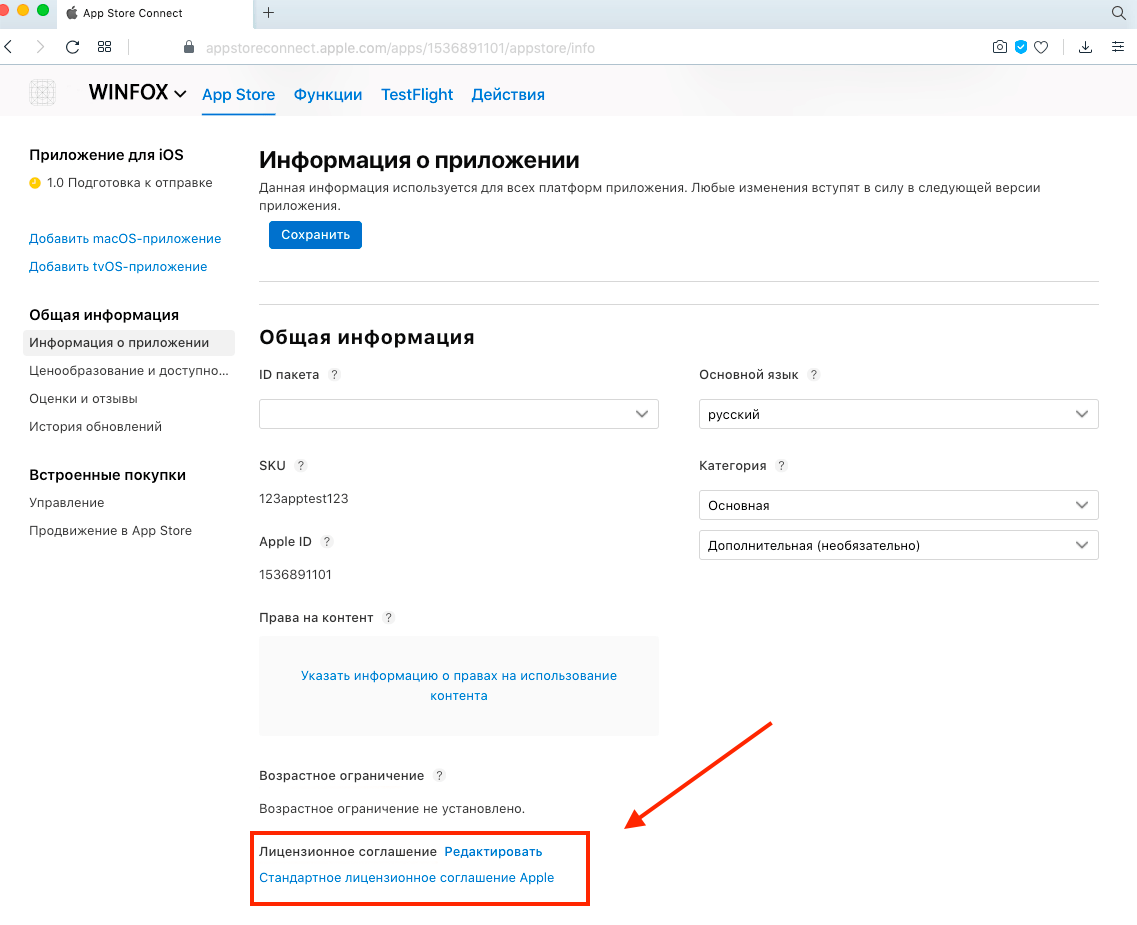Switch to the Функции tab
1137x925 pixels.
pyautogui.click(x=328, y=95)
